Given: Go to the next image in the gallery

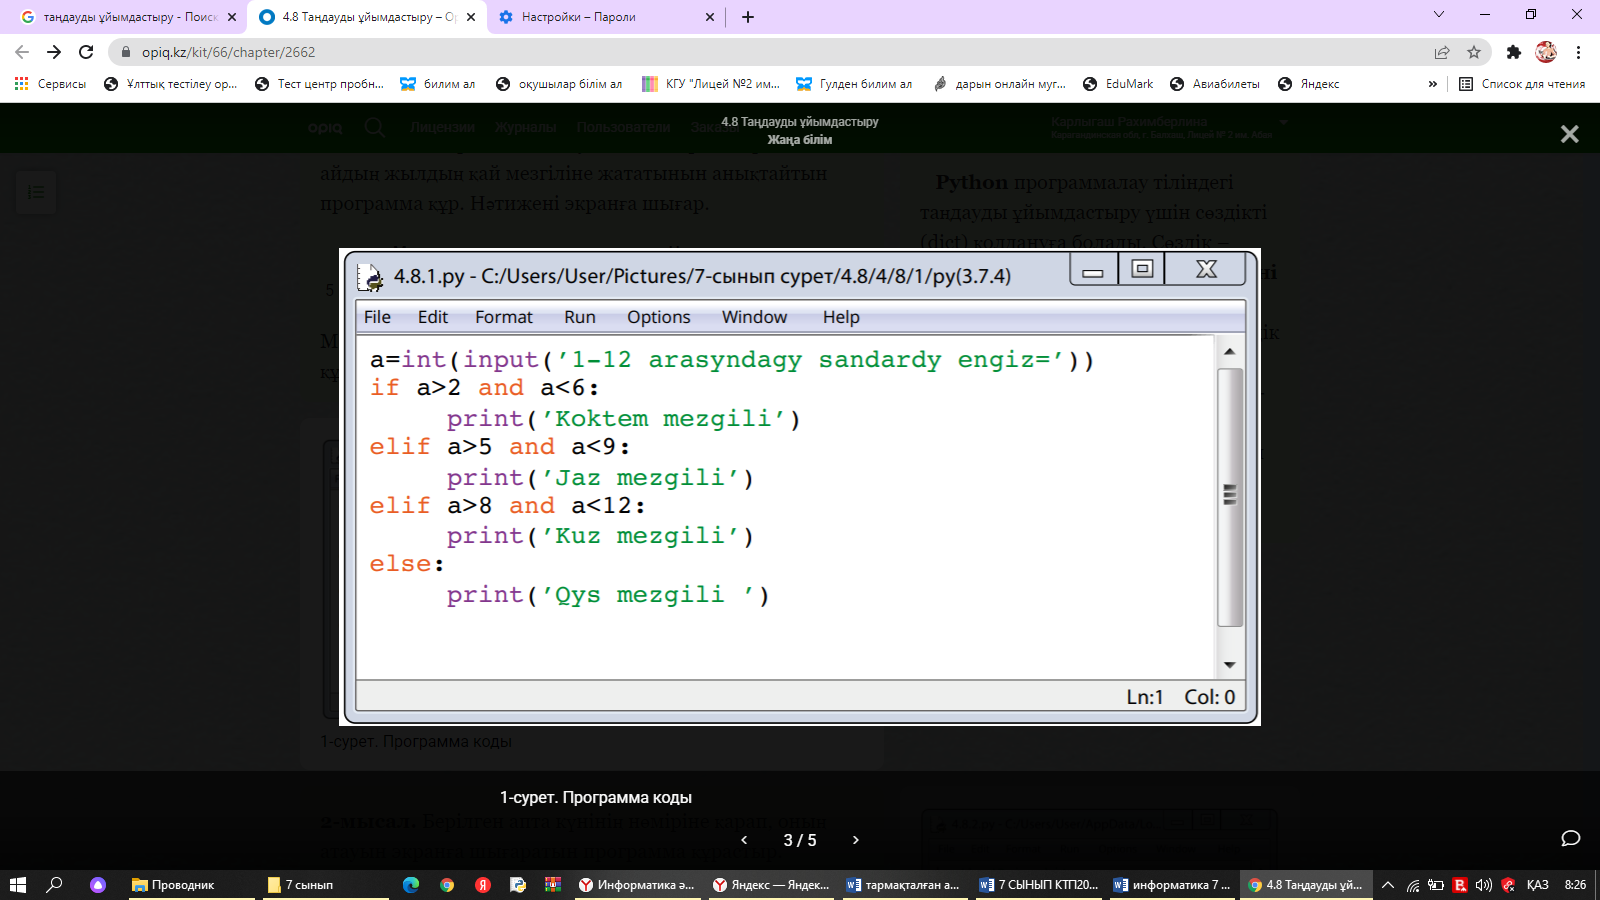Looking at the screenshot, I should tap(855, 840).
